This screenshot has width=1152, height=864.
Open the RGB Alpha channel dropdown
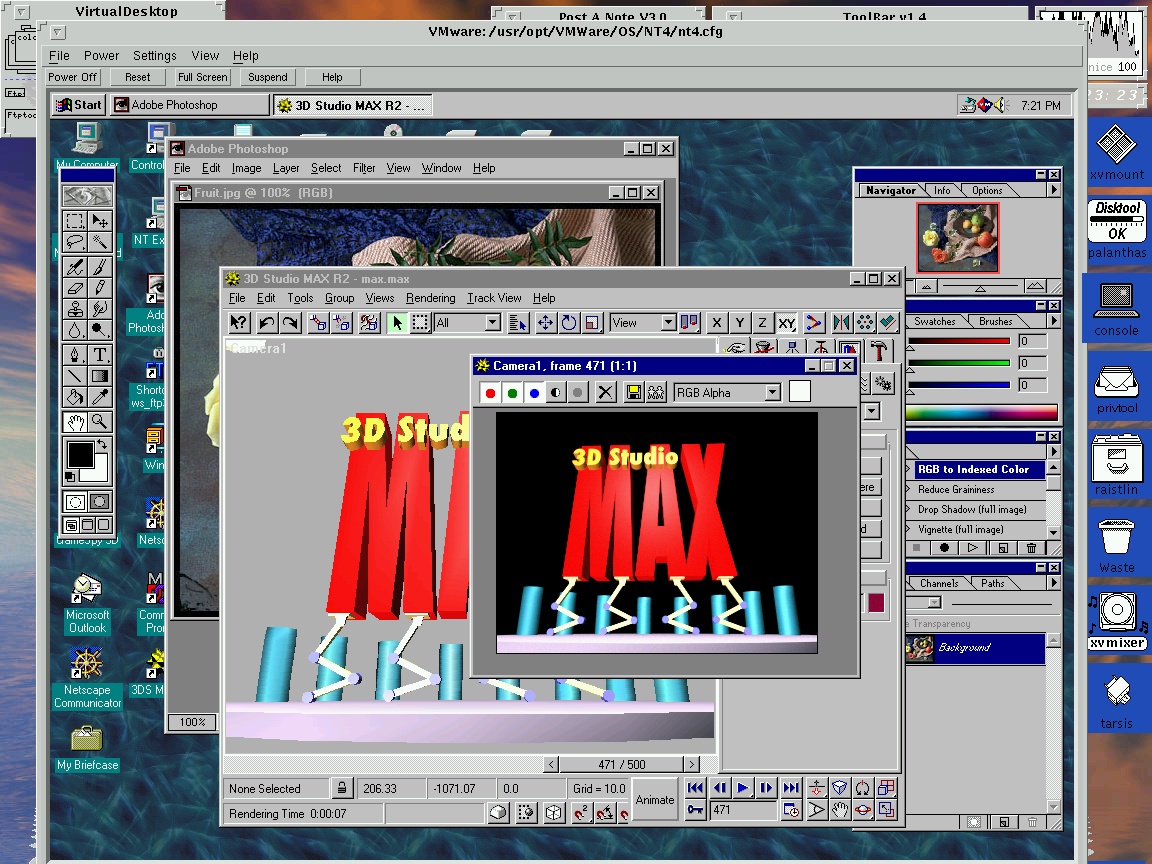coord(772,393)
